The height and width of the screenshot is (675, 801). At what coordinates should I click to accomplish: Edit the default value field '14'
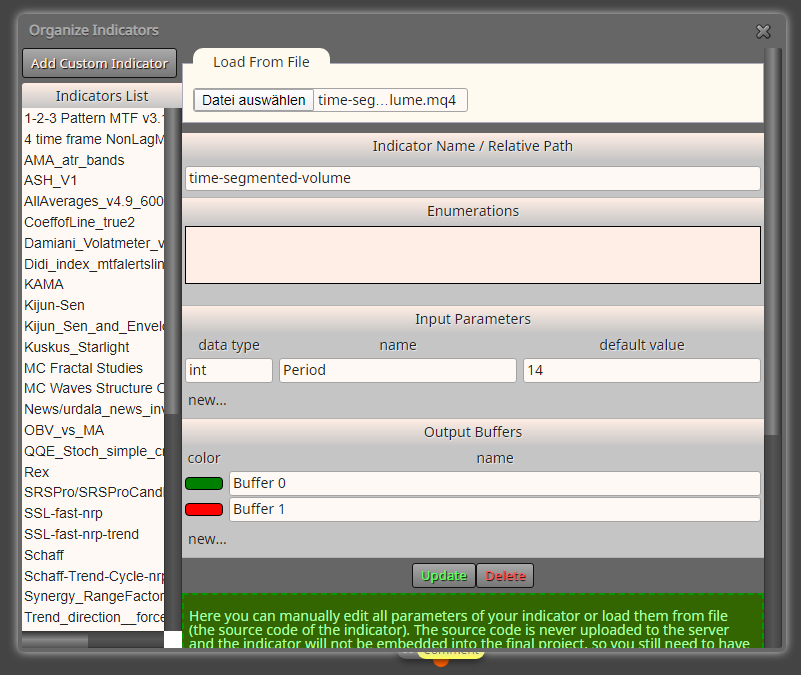(x=642, y=370)
